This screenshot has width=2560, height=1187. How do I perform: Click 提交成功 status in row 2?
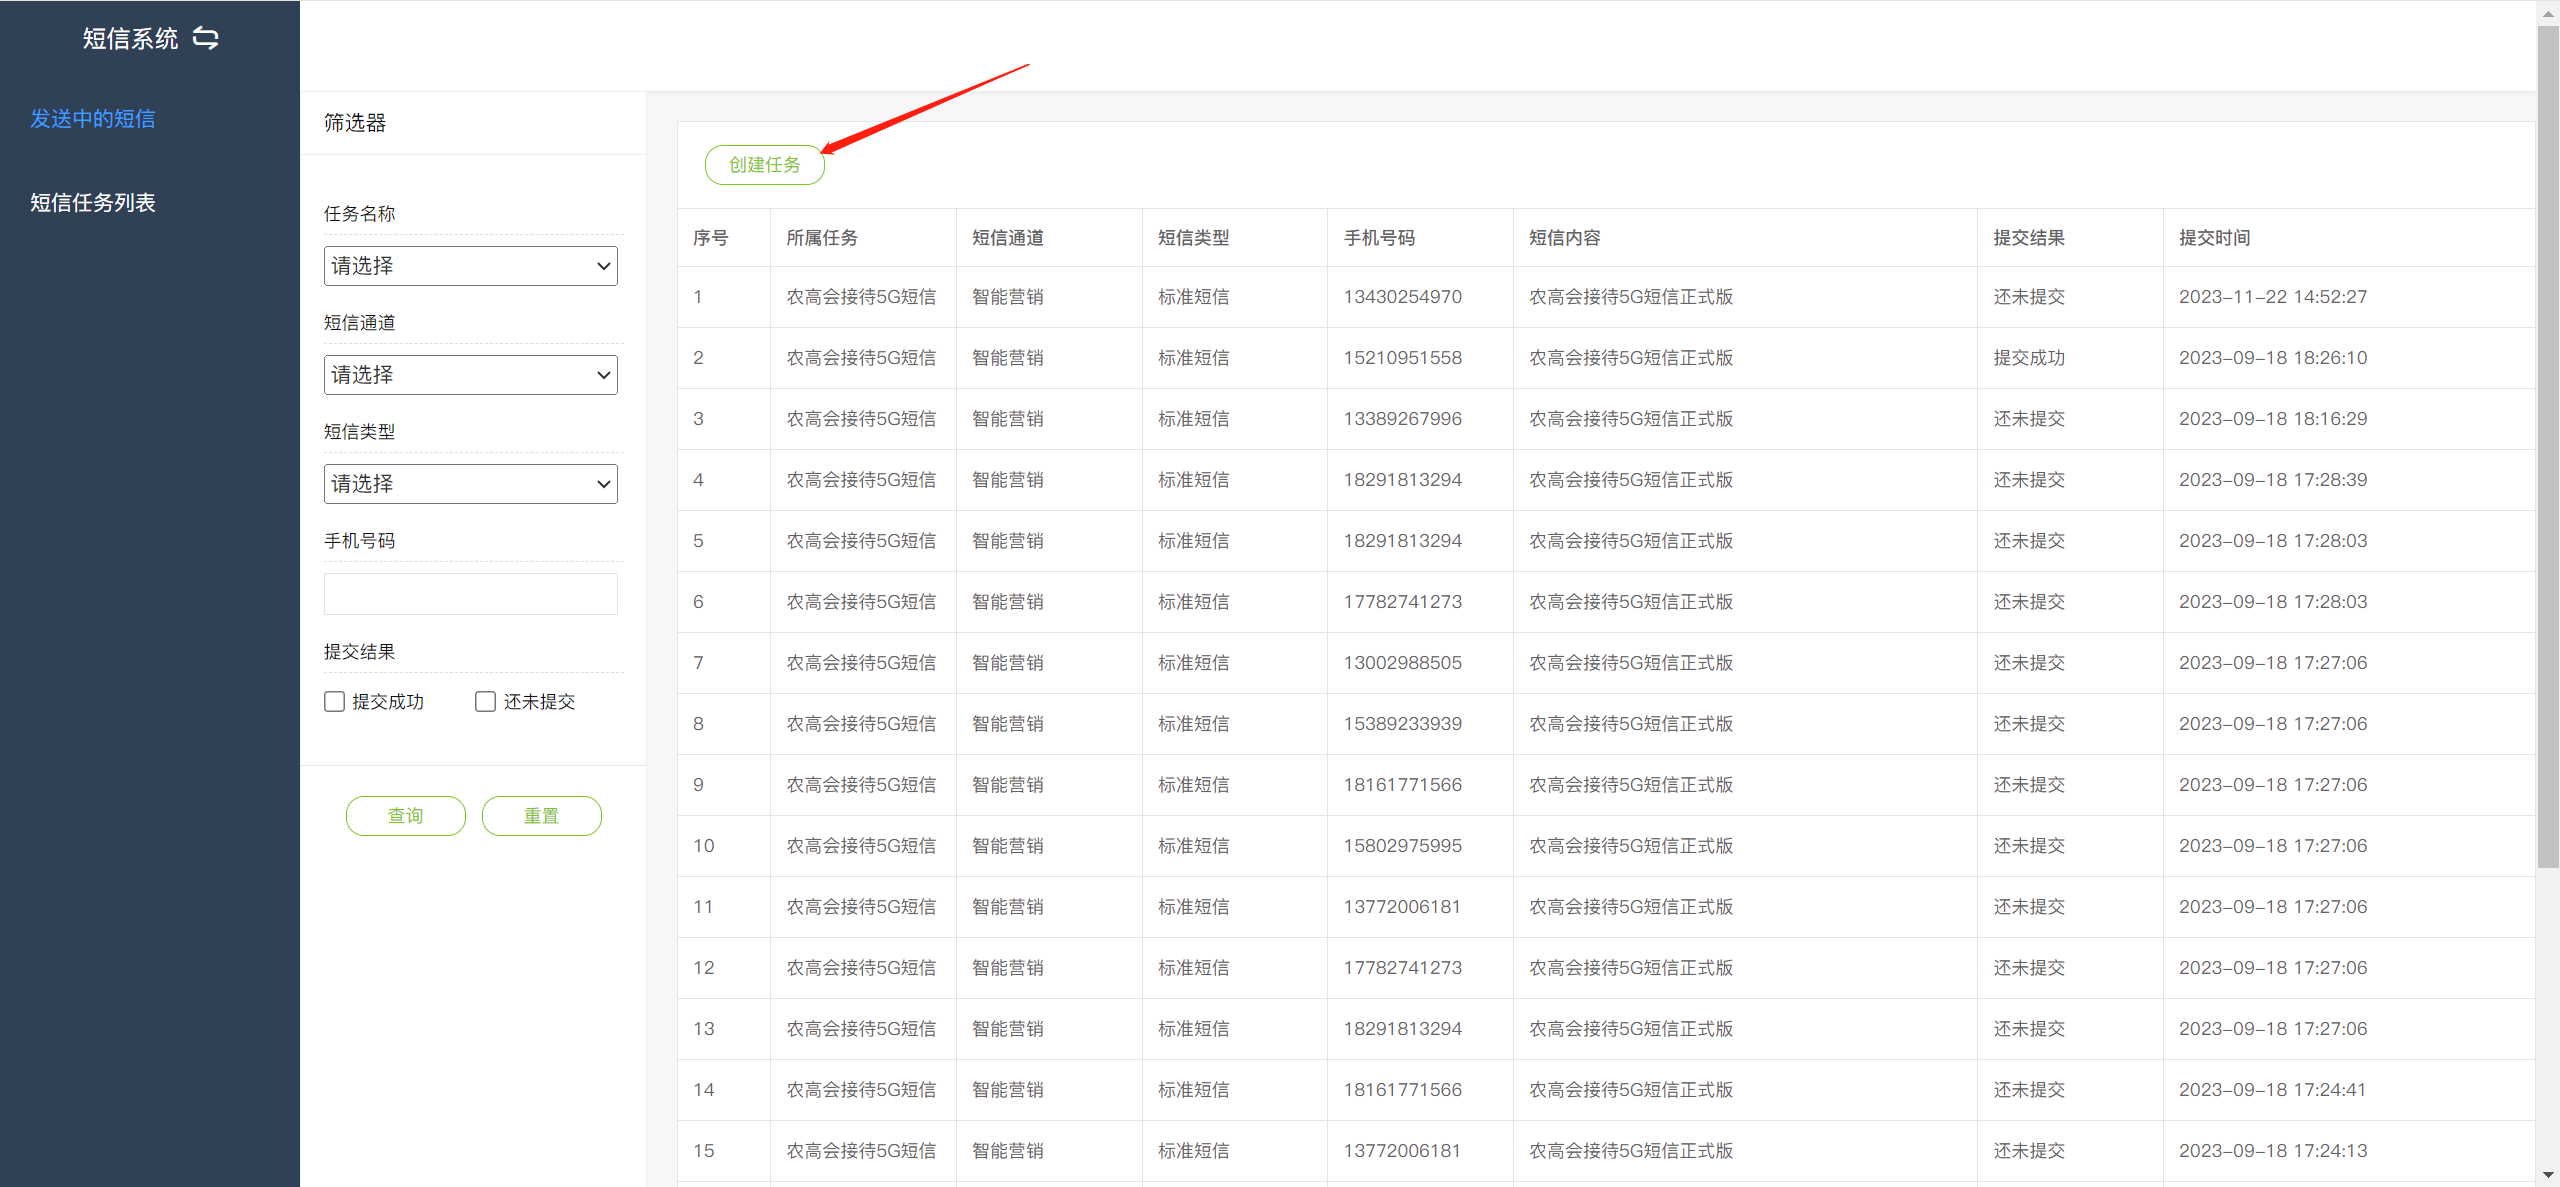tap(2028, 358)
